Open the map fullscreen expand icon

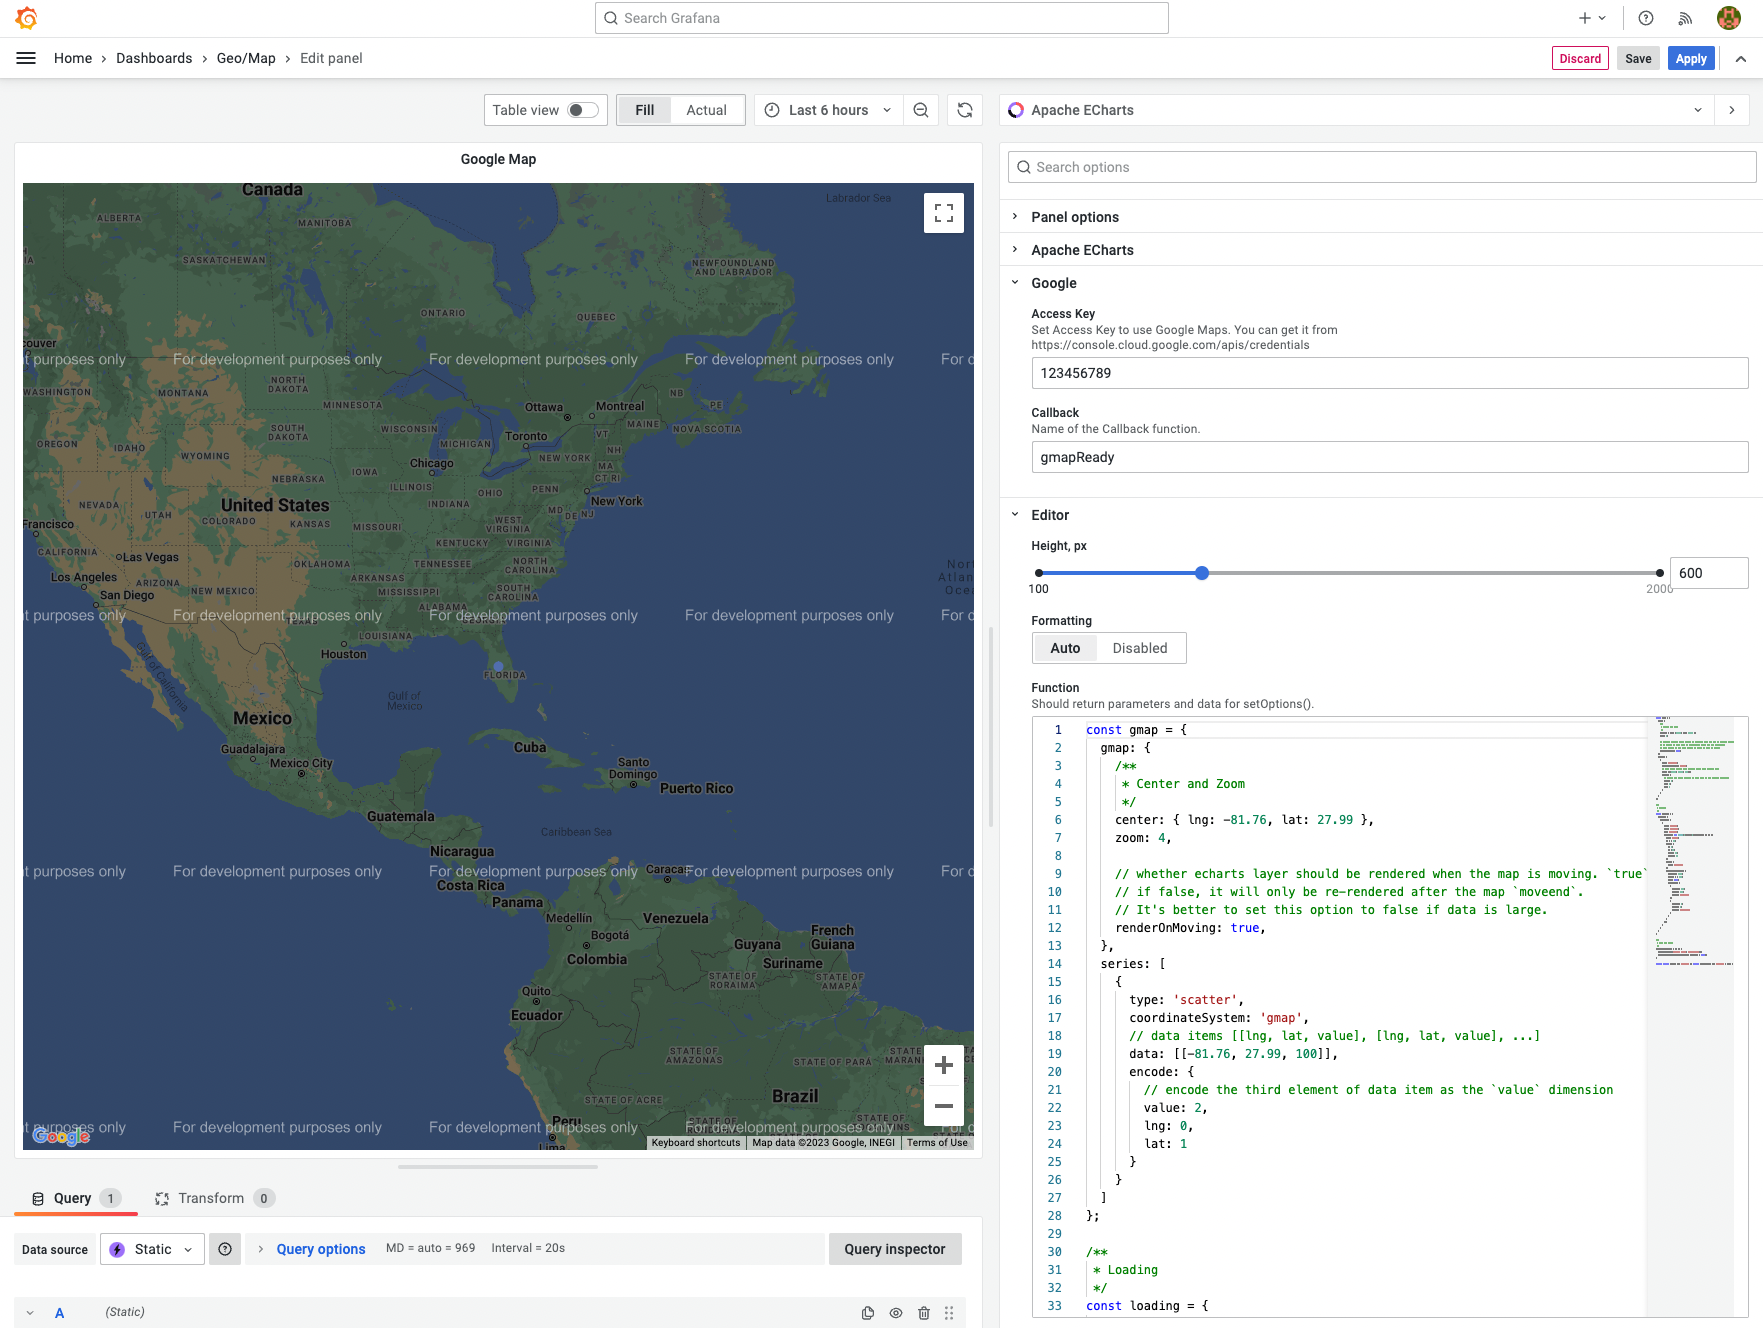(943, 212)
